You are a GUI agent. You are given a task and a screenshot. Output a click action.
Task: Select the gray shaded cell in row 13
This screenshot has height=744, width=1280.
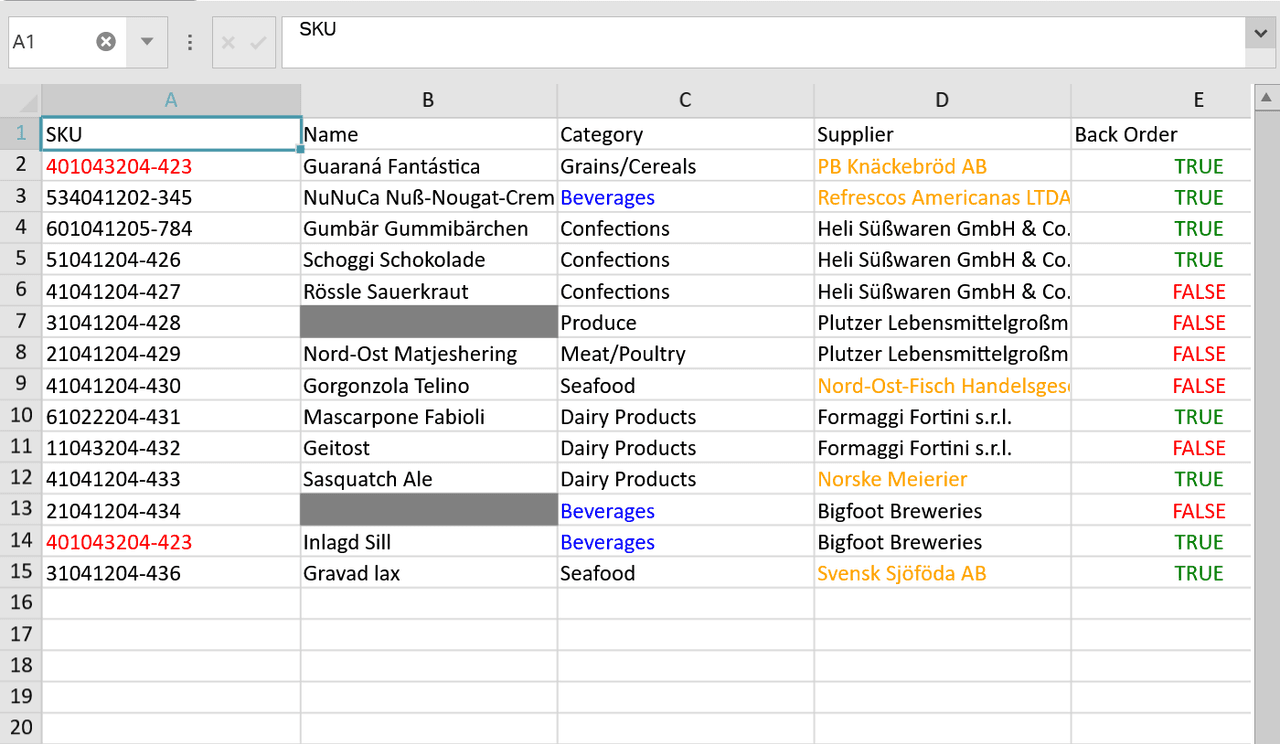(428, 510)
